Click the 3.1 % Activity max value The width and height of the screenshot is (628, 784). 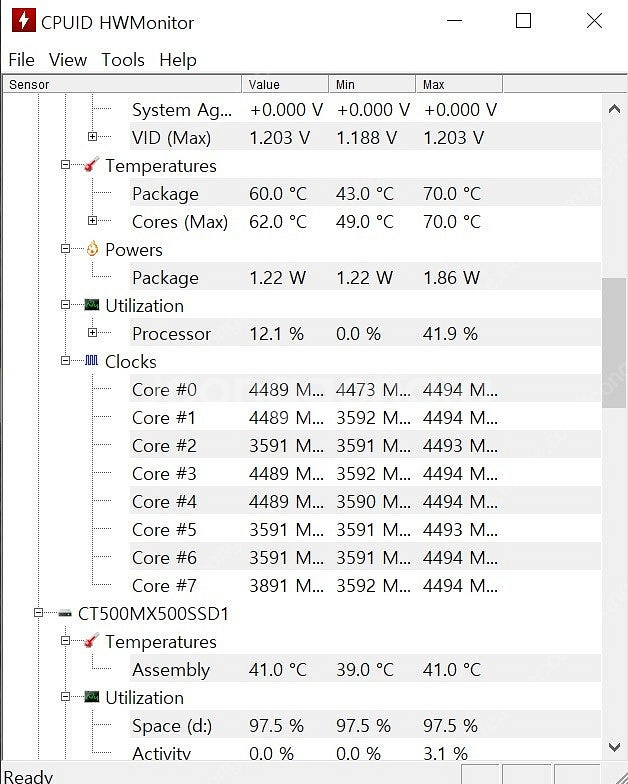(x=445, y=753)
